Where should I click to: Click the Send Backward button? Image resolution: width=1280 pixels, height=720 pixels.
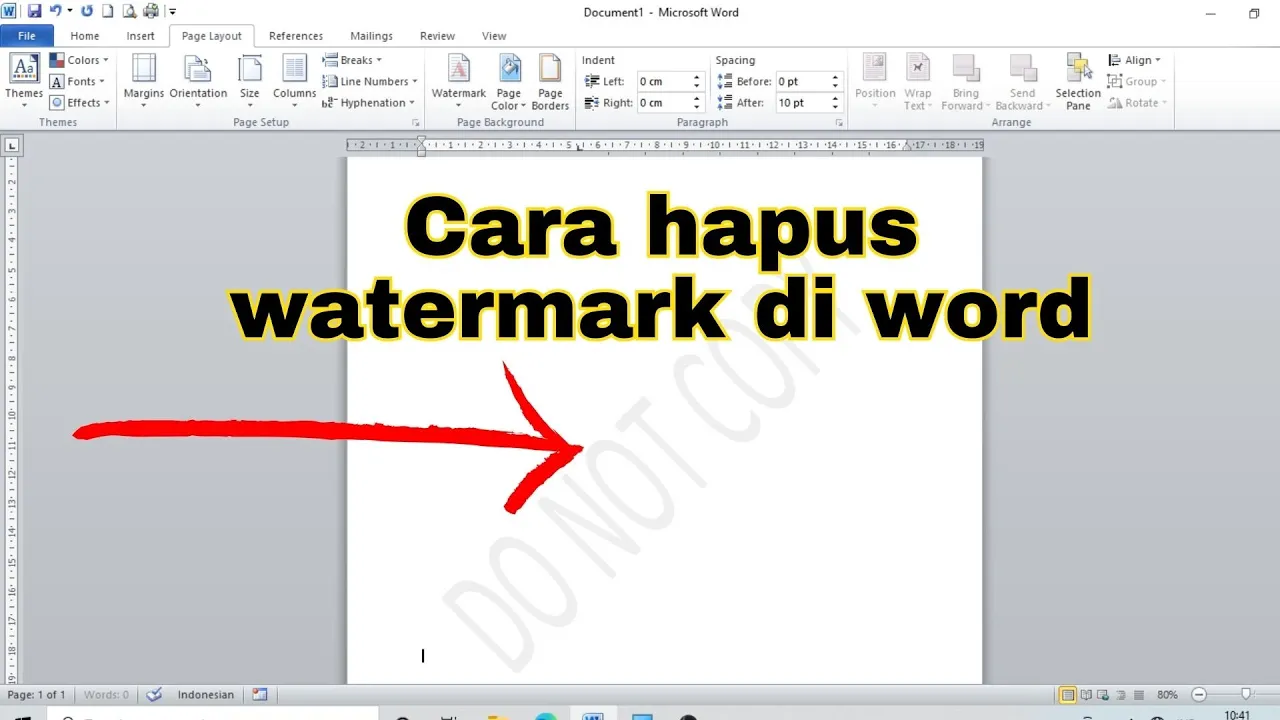click(1023, 82)
